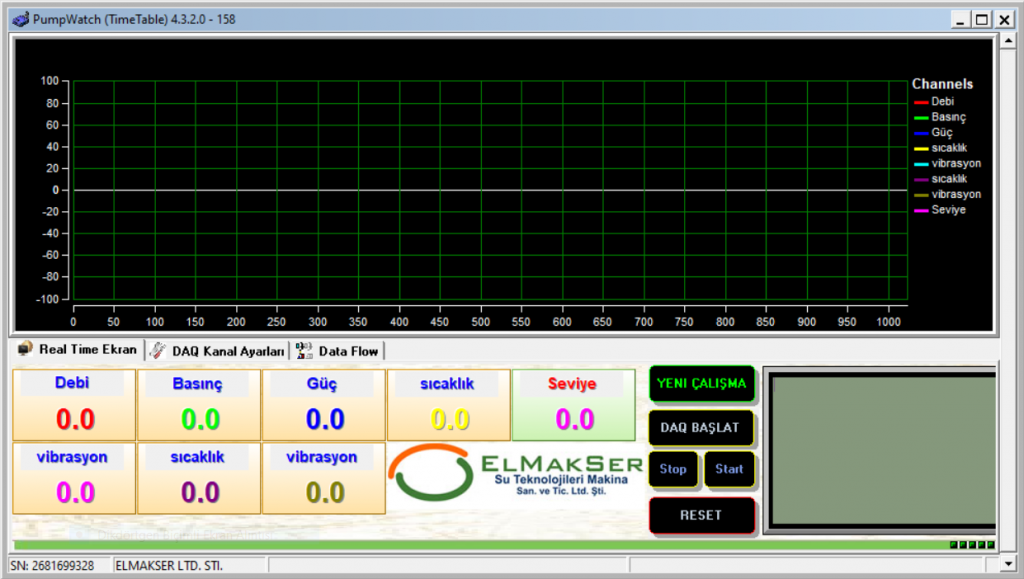
Task: Click the tools icon on DAQ Kanal Ayarları tab
Action: pyautogui.click(x=158, y=350)
